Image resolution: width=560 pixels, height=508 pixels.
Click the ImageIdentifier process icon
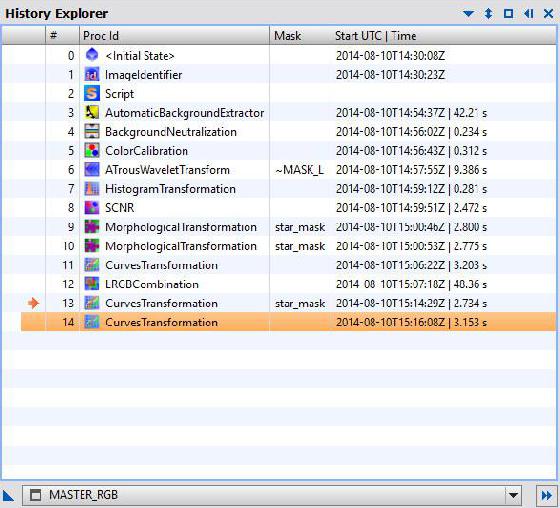pos(92,75)
